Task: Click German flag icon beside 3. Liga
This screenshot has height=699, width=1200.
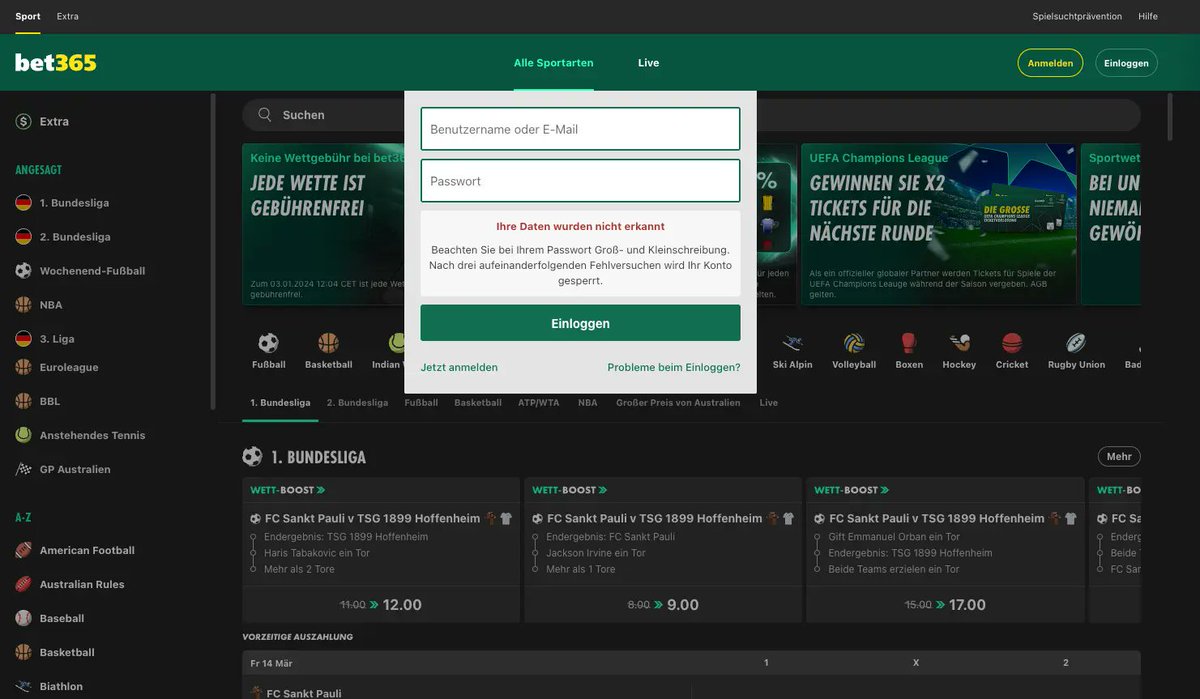Action: (x=23, y=339)
